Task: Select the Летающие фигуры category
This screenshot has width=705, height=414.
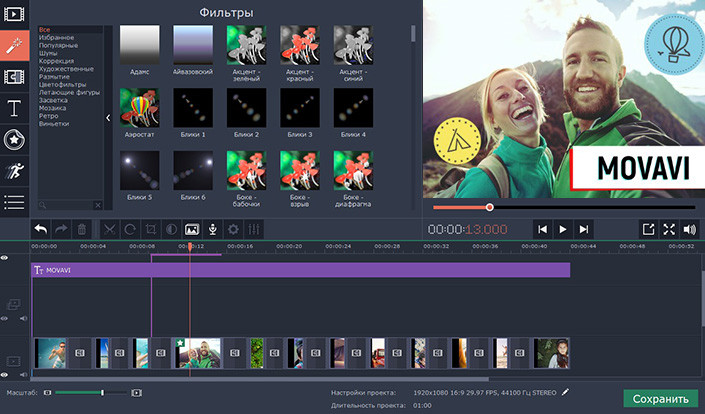Action: click(69, 93)
